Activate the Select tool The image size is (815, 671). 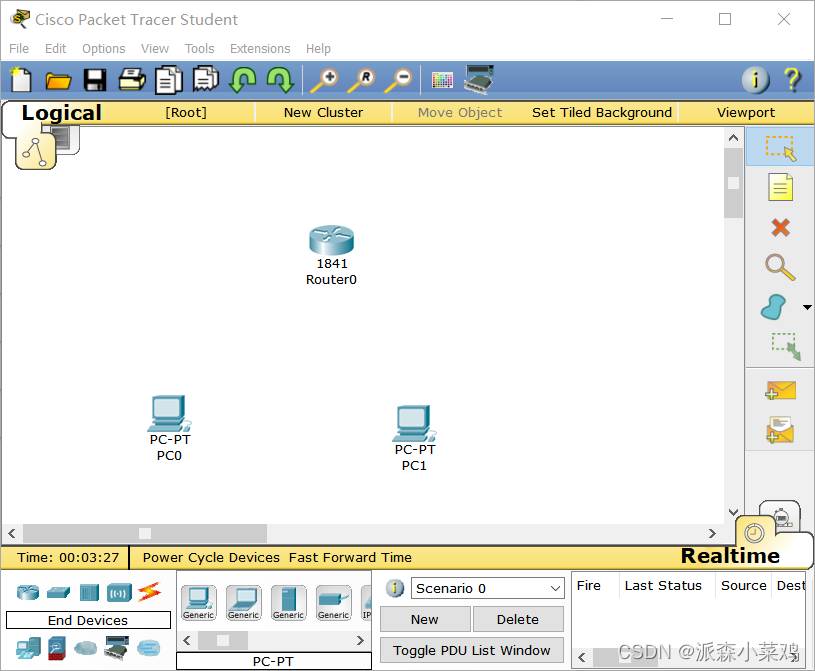coord(780,148)
